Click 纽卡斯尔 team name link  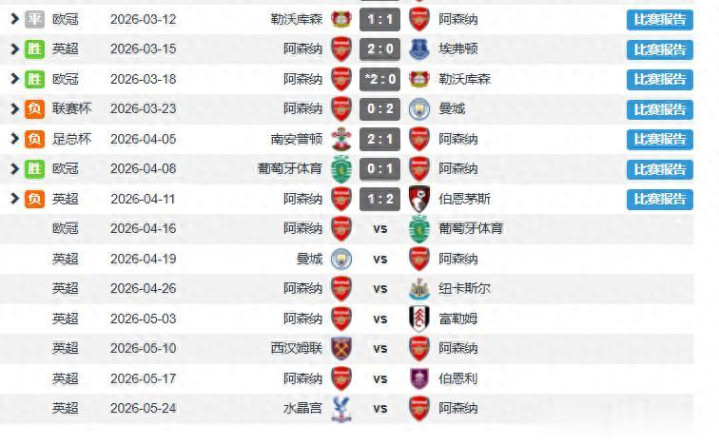pyautogui.click(x=465, y=289)
